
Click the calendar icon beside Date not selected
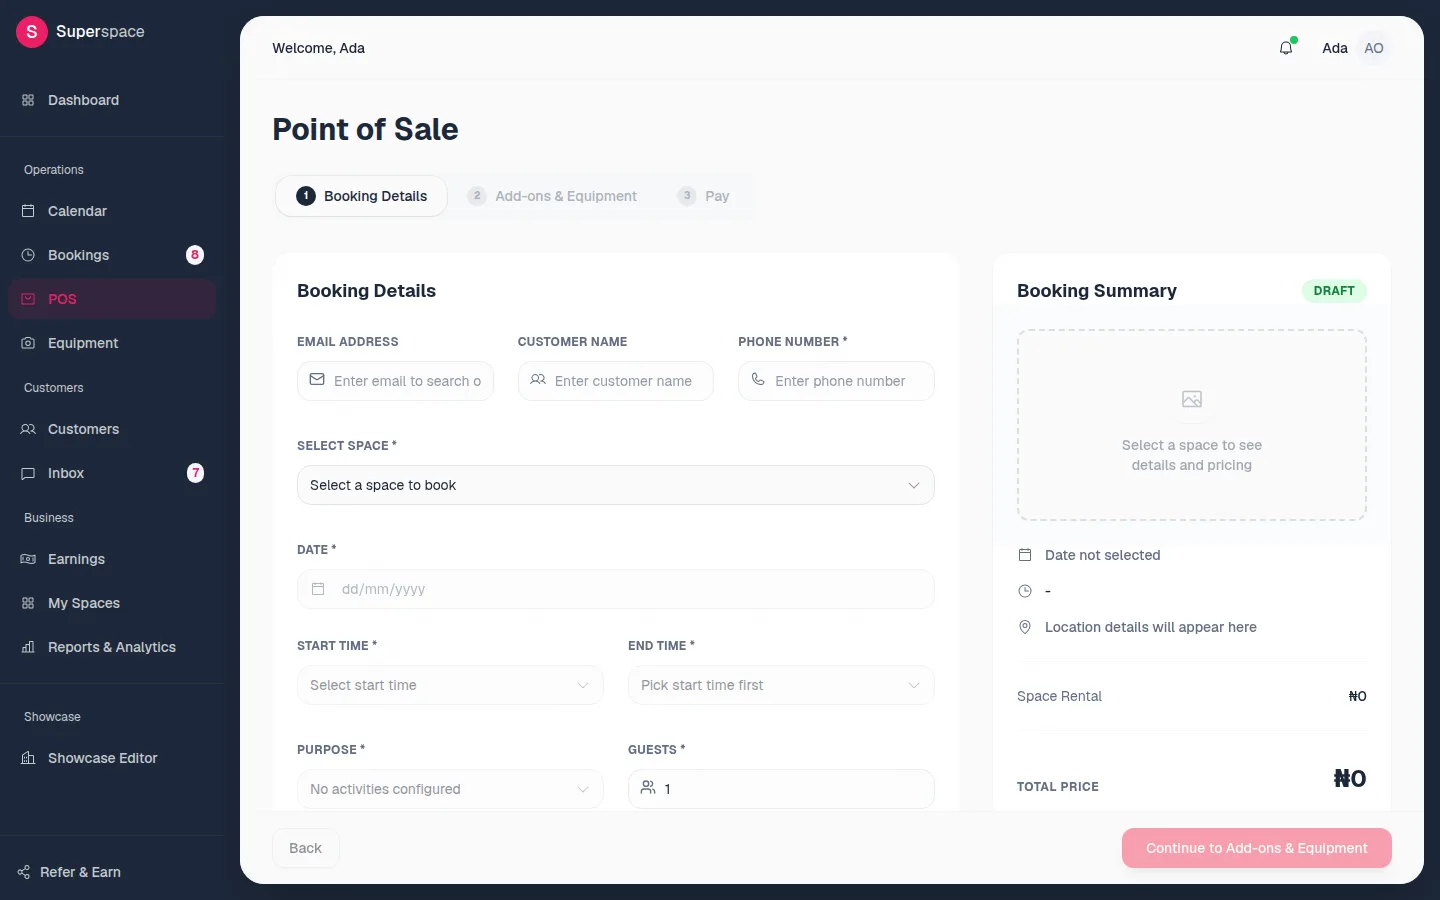pyautogui.click(x=1025, y=555)
